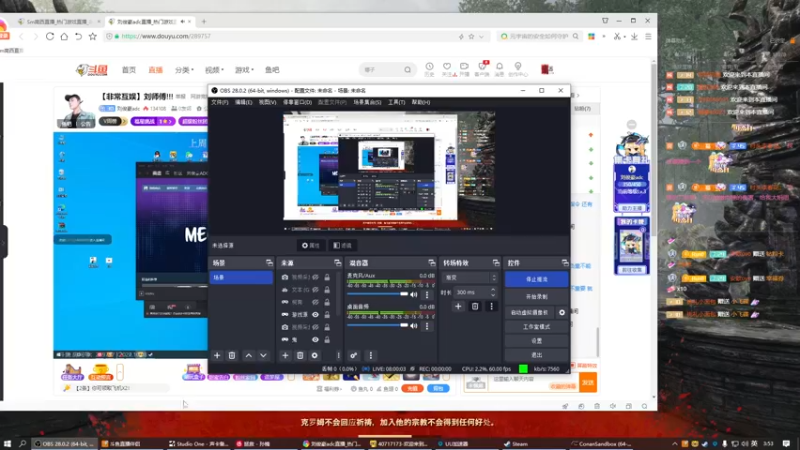800x450 pixels.
Task: Open OBS Edit menu
Action: click(x=243, y=103)
